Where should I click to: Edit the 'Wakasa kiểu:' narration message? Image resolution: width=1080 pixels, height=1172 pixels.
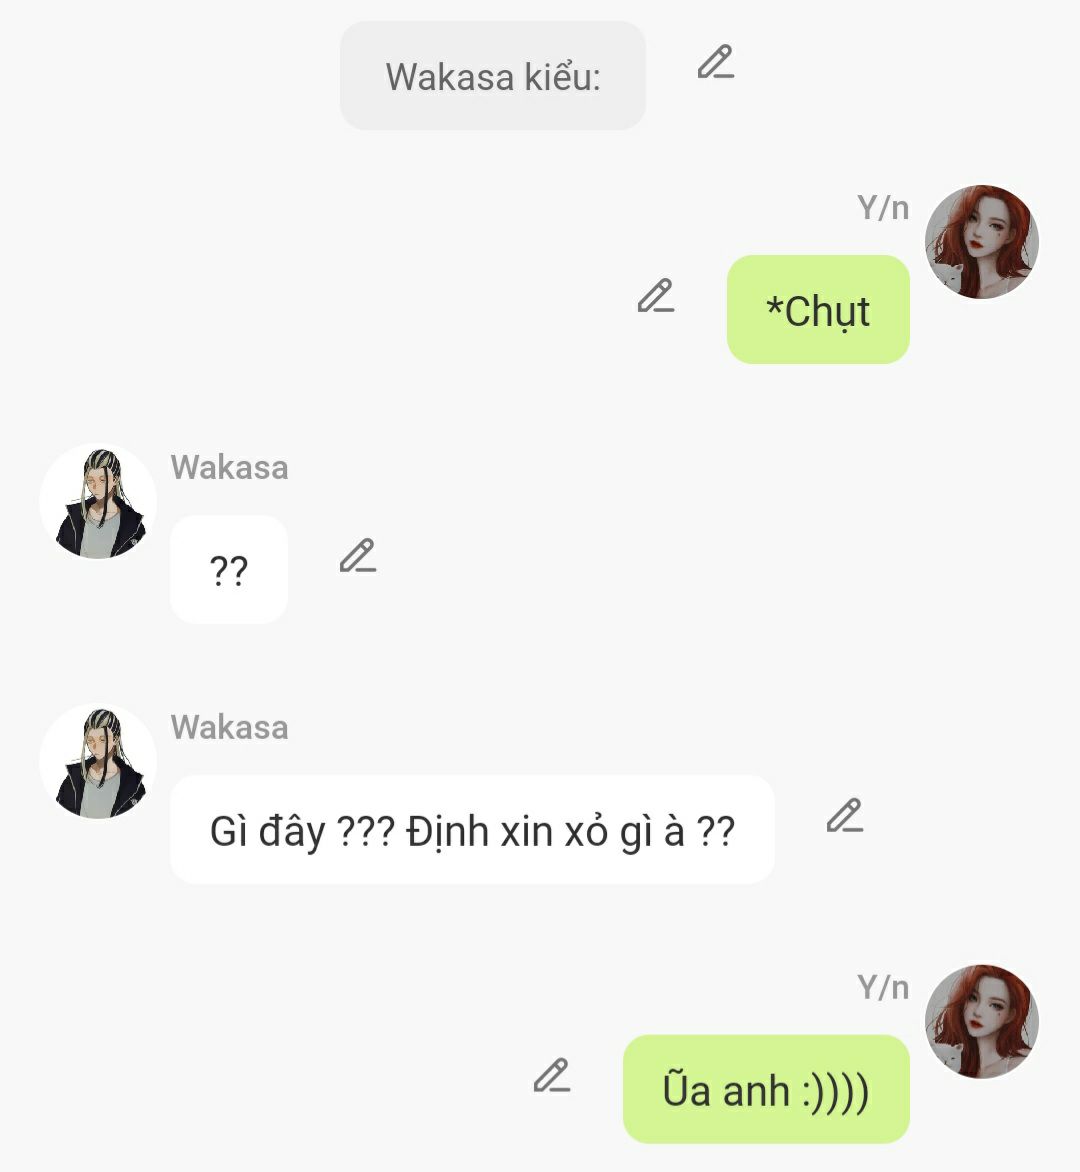(x=716, y=62)
